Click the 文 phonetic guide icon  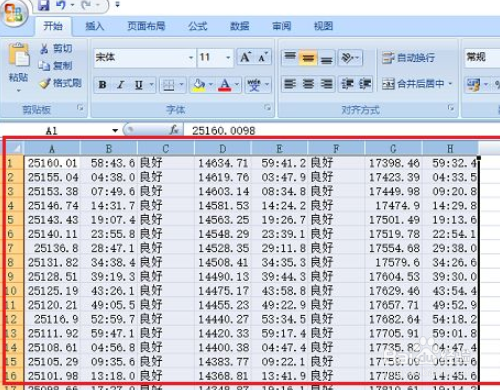[x=254, y=85]
